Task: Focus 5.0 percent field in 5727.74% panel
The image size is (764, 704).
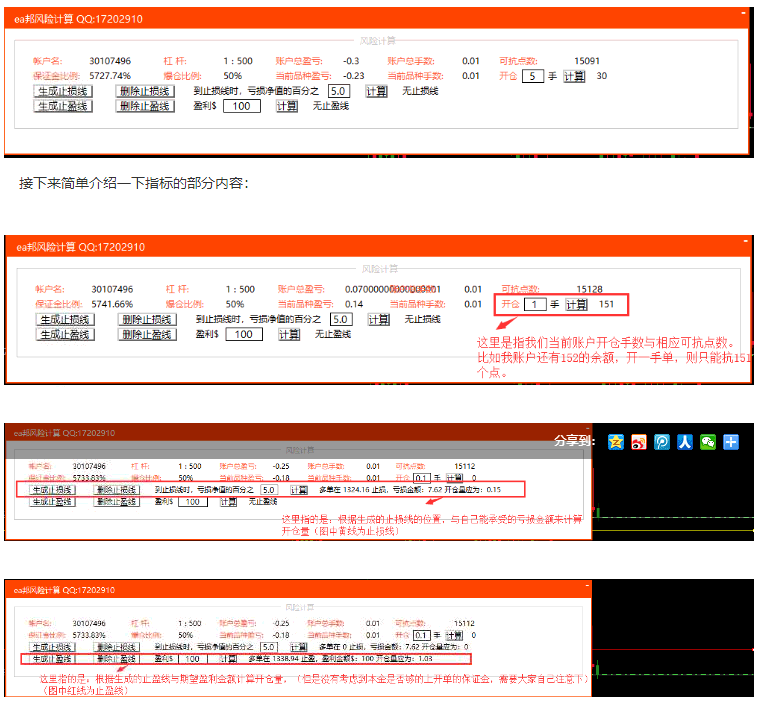Action: pos(338,91)
